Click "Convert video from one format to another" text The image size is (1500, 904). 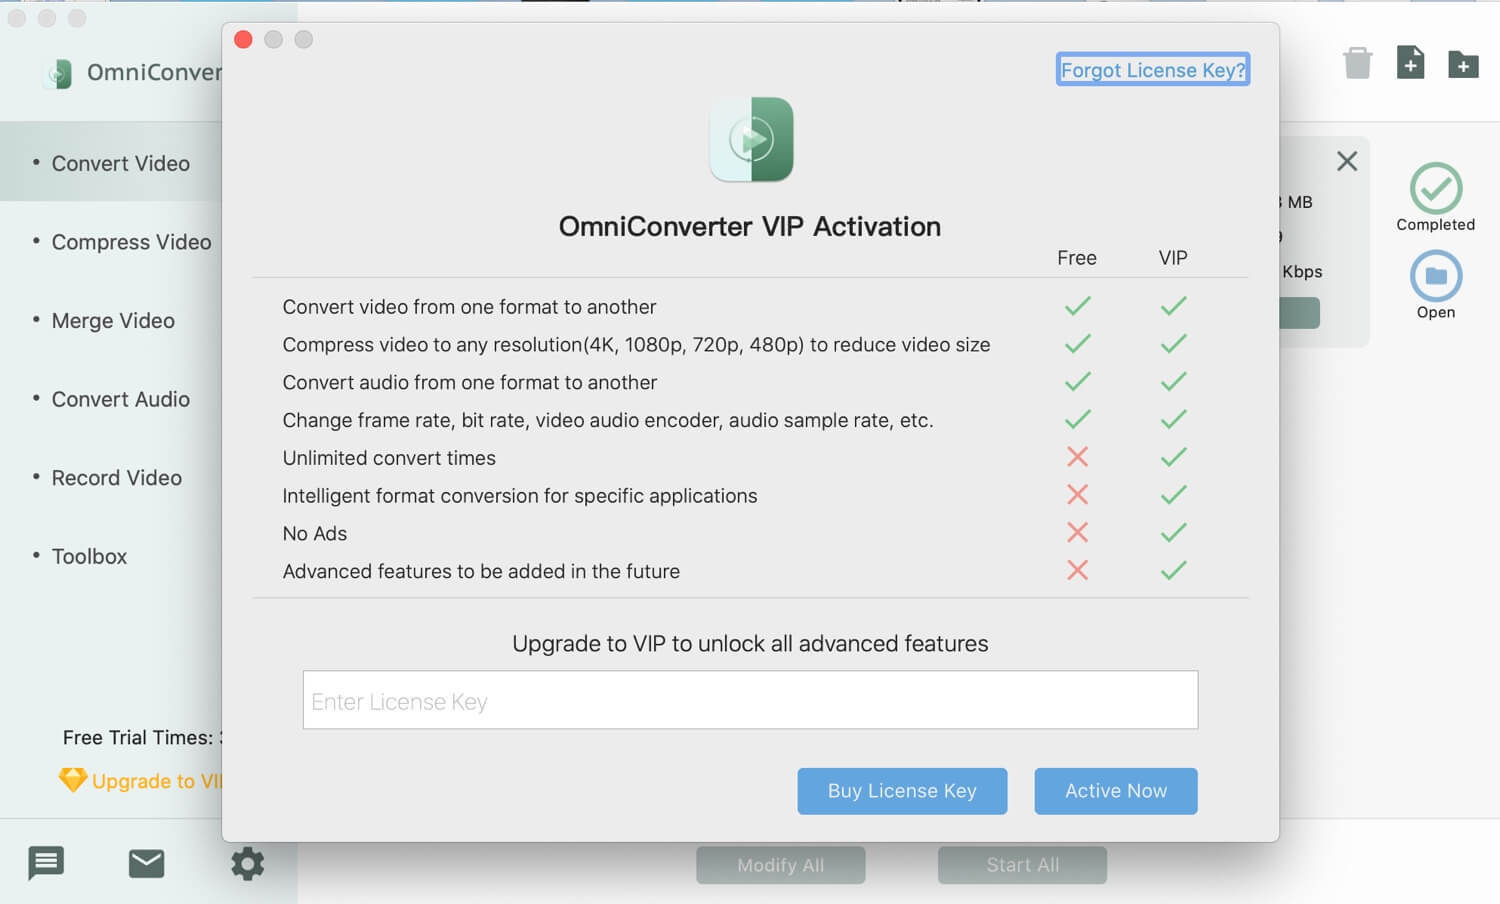(x=469, y=307)
